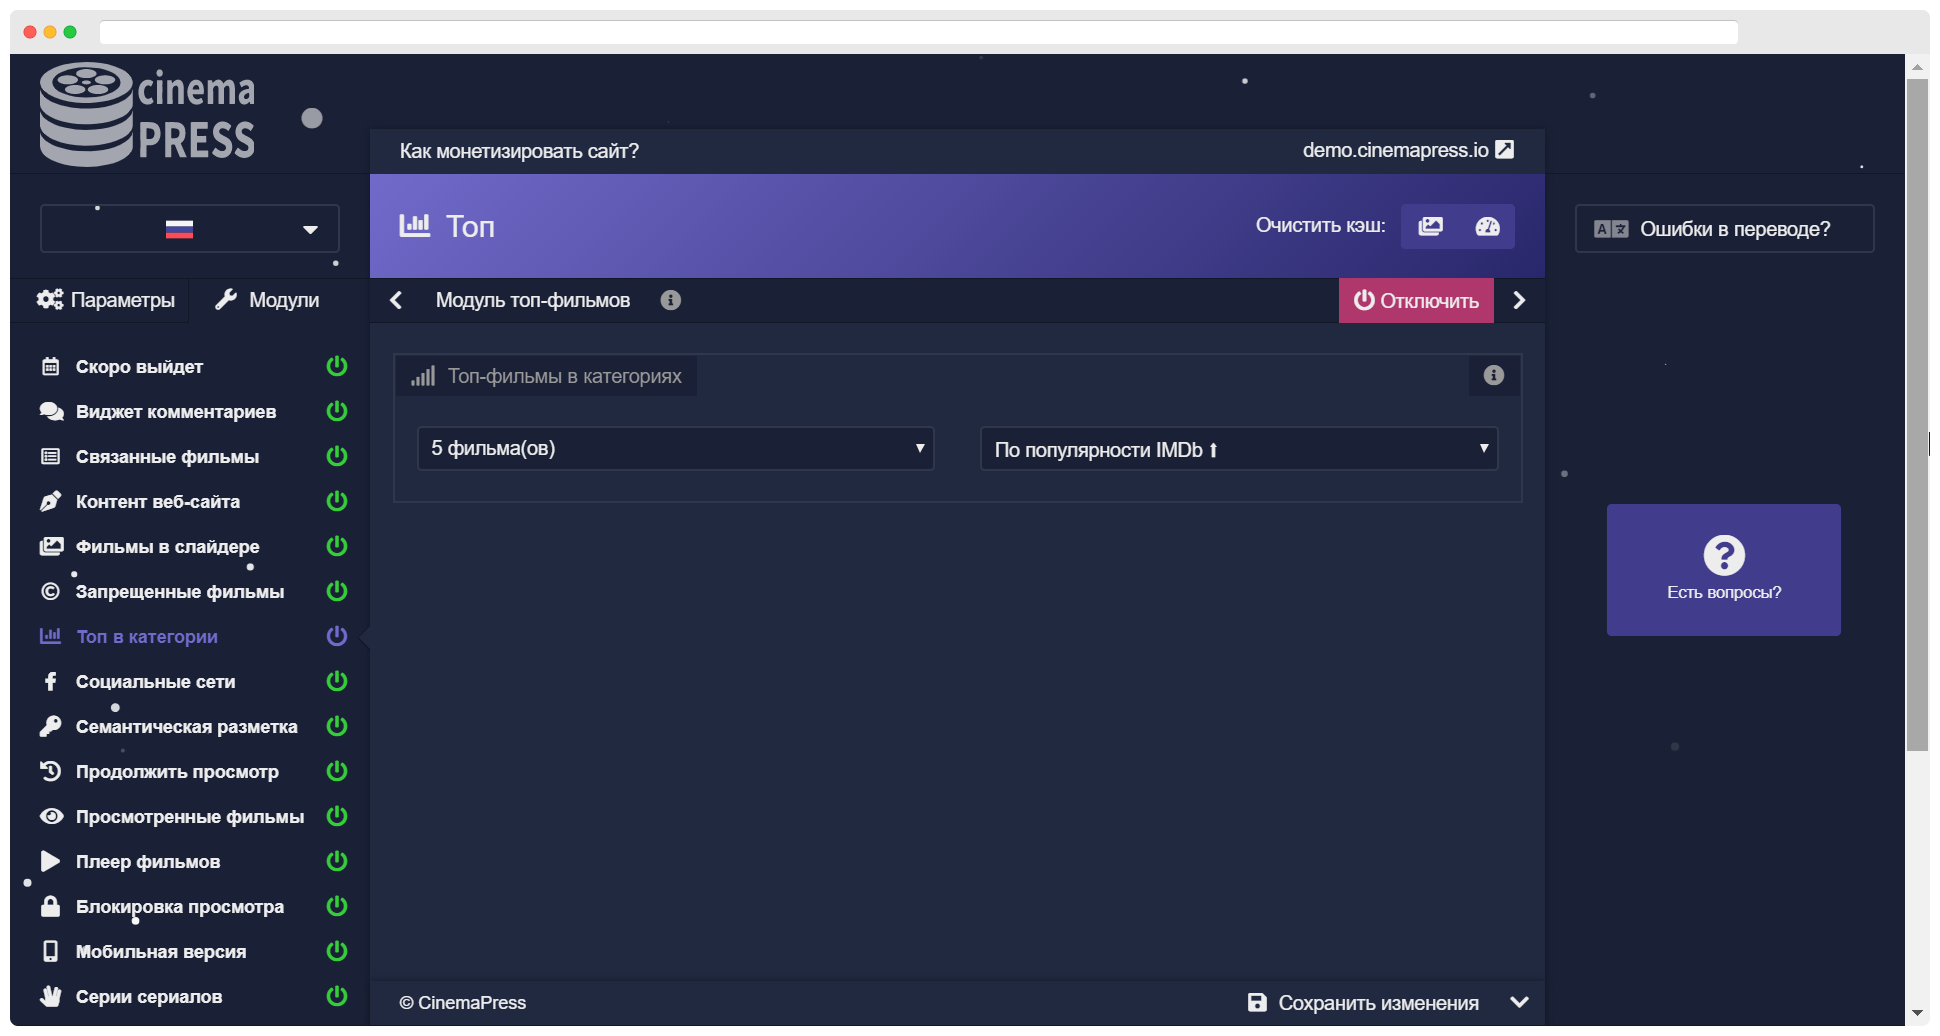Click the page vertical scrollbar
The height and width of the screenshot is (1036, 1940).
pos(1917,415)
